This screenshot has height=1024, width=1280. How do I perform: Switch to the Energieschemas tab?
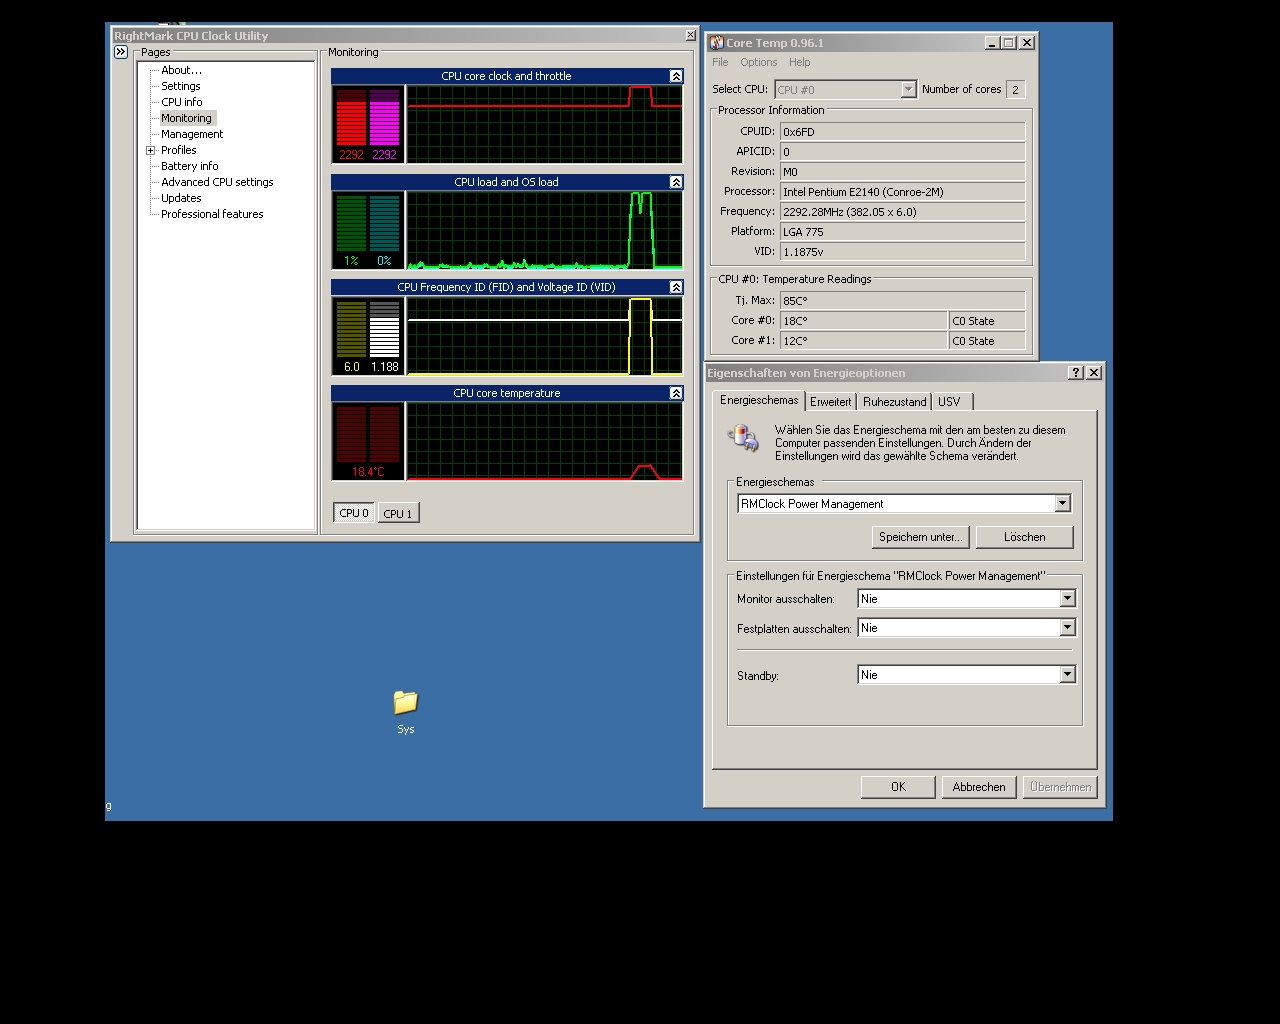click(759, 400)
